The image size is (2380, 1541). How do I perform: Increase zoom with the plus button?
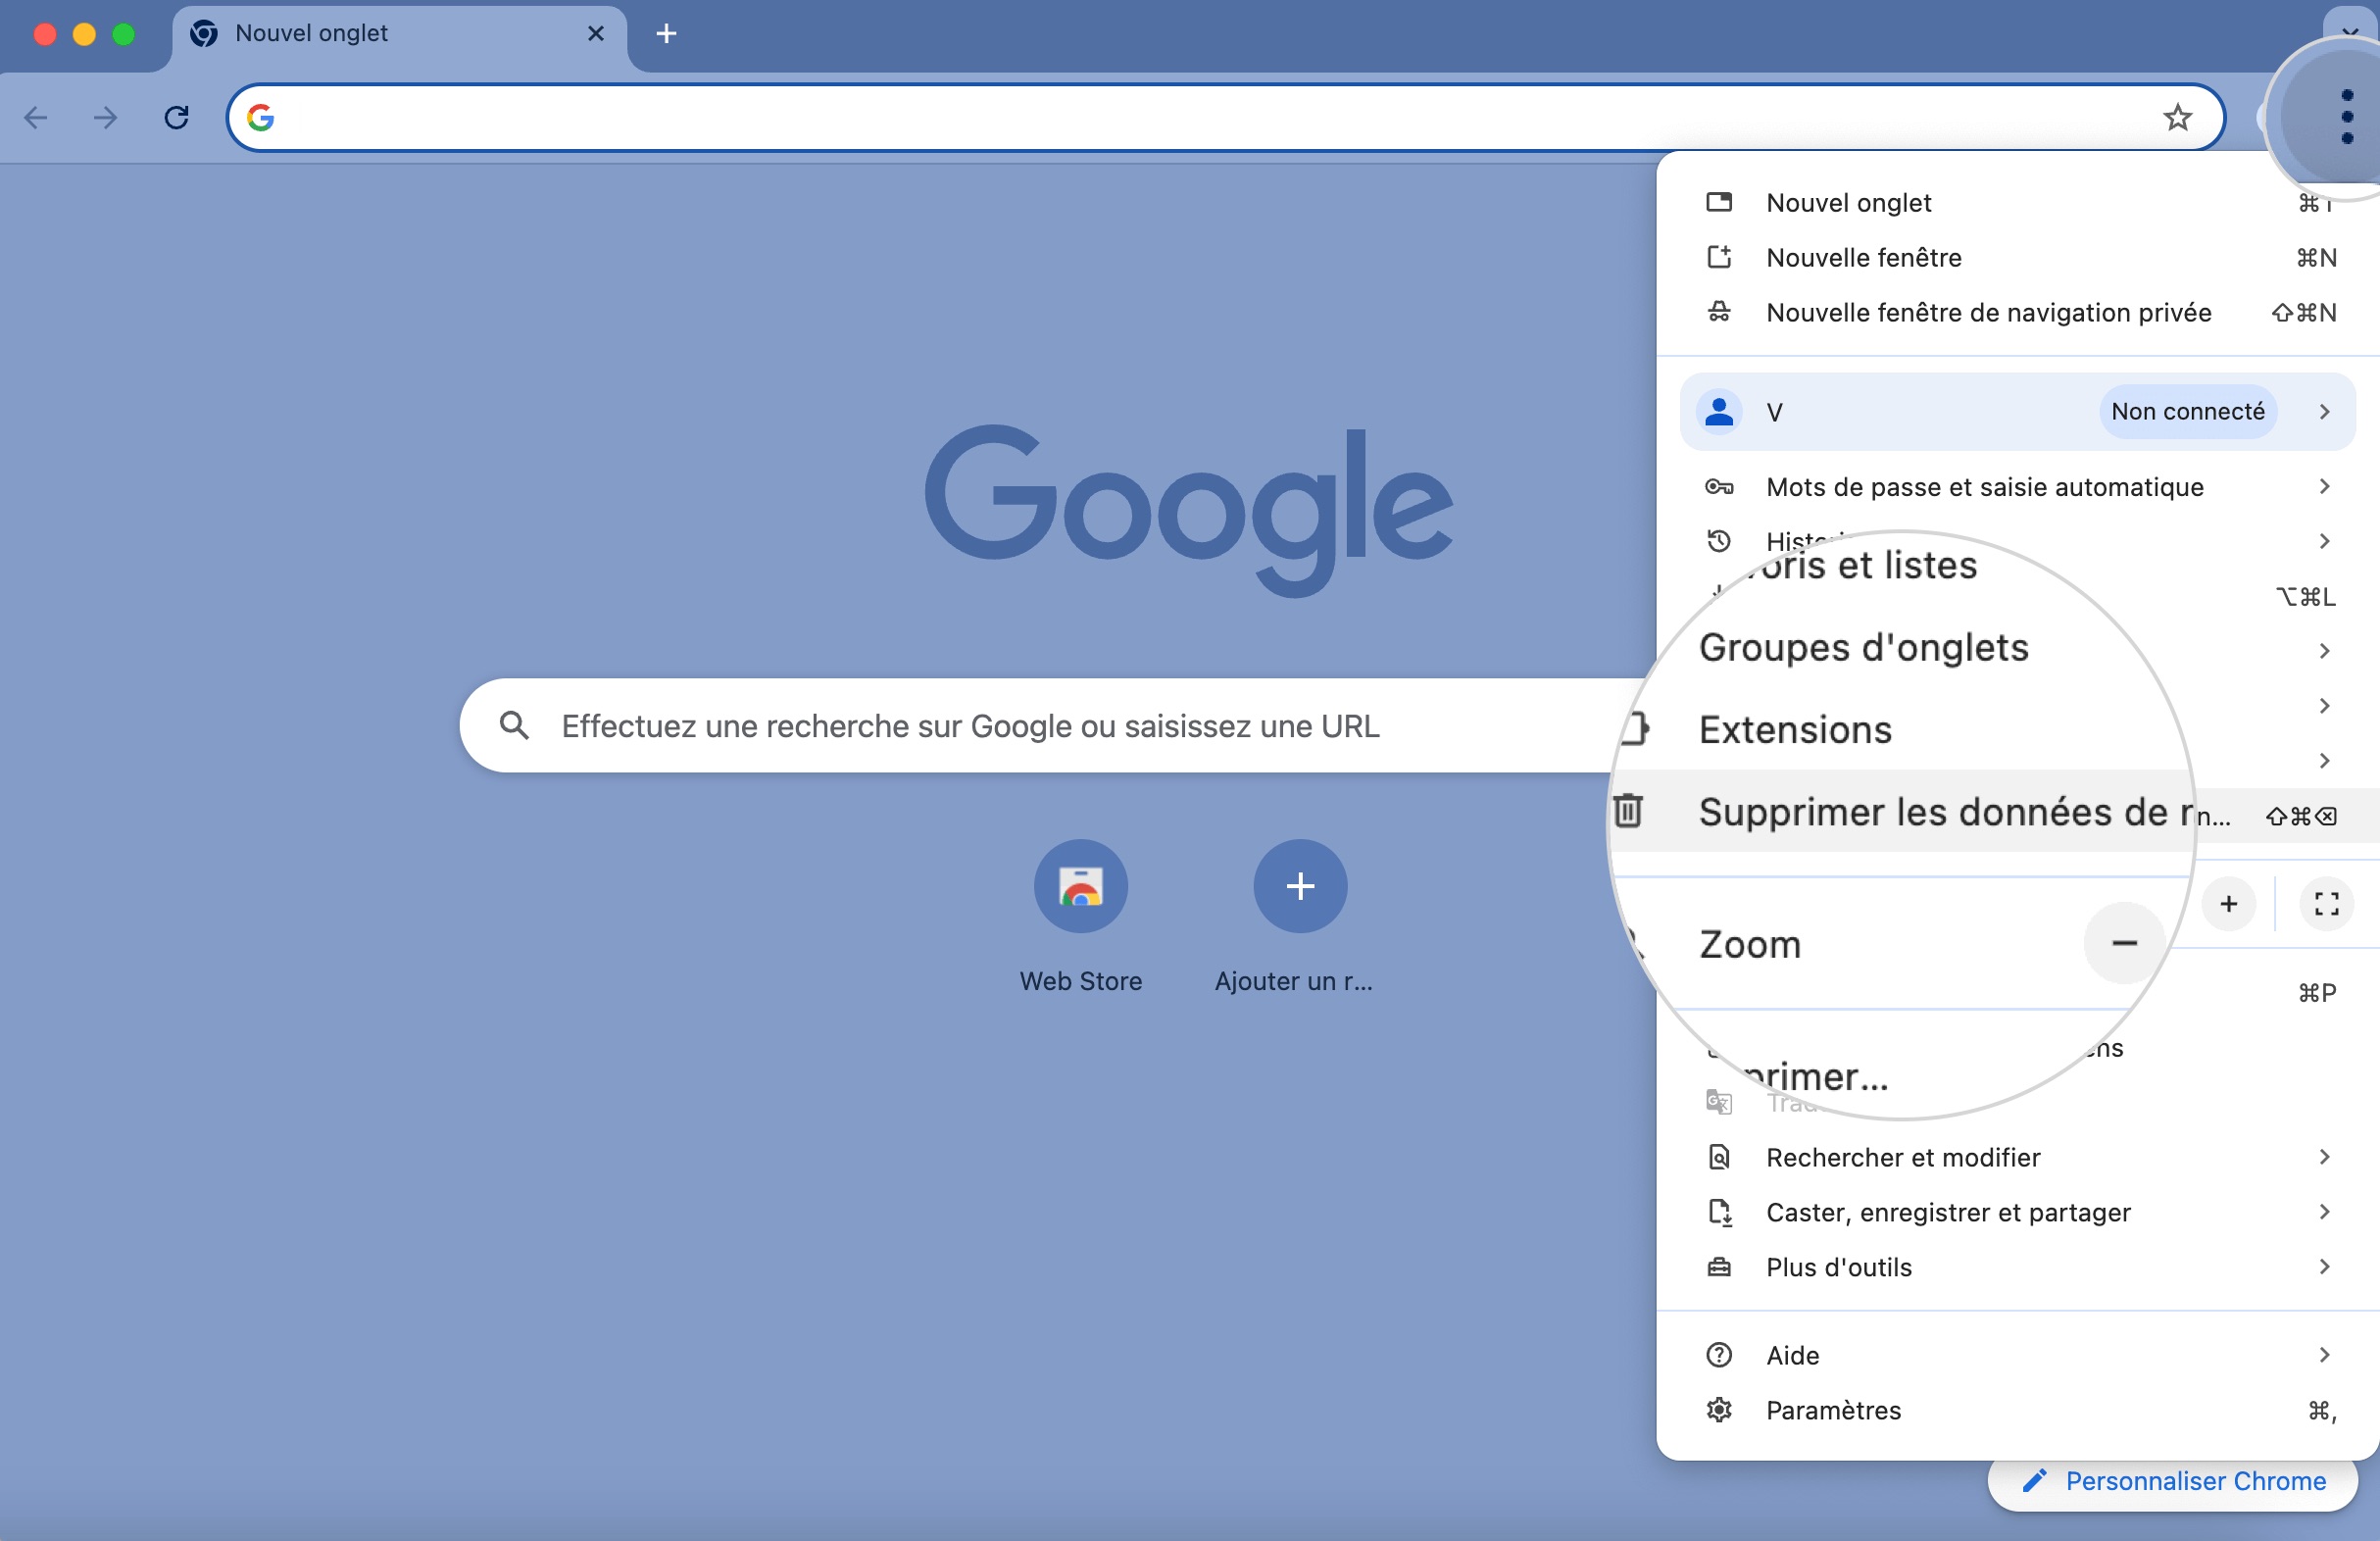pos(2228,904)
